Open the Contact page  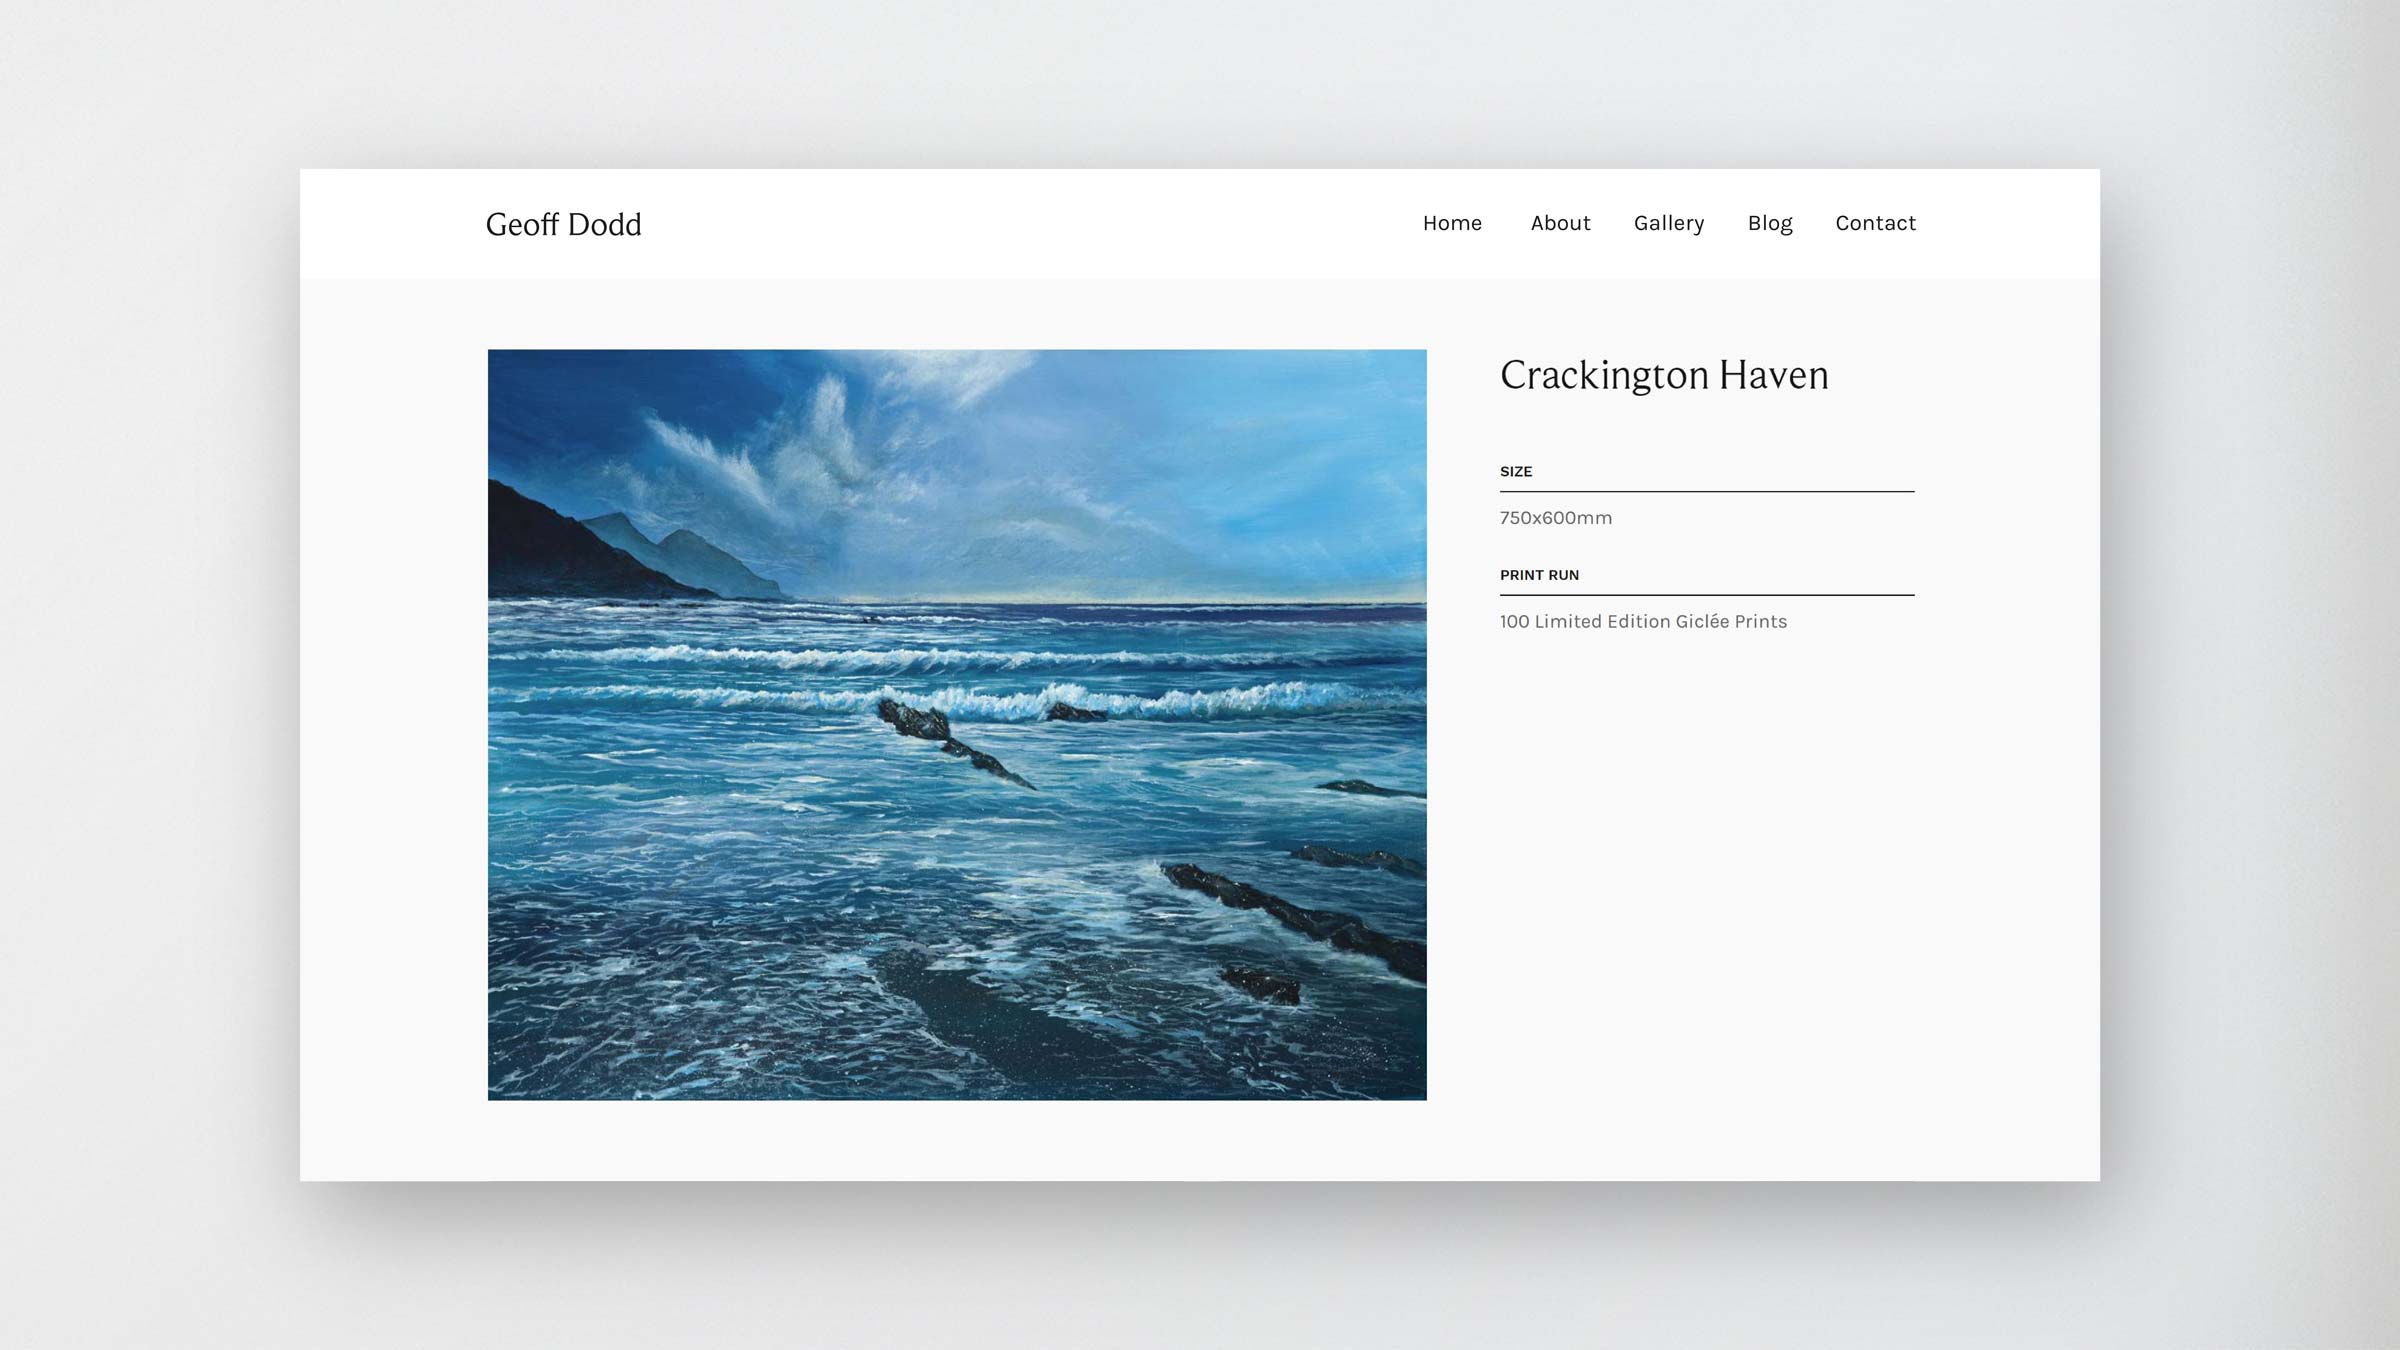1875,223
